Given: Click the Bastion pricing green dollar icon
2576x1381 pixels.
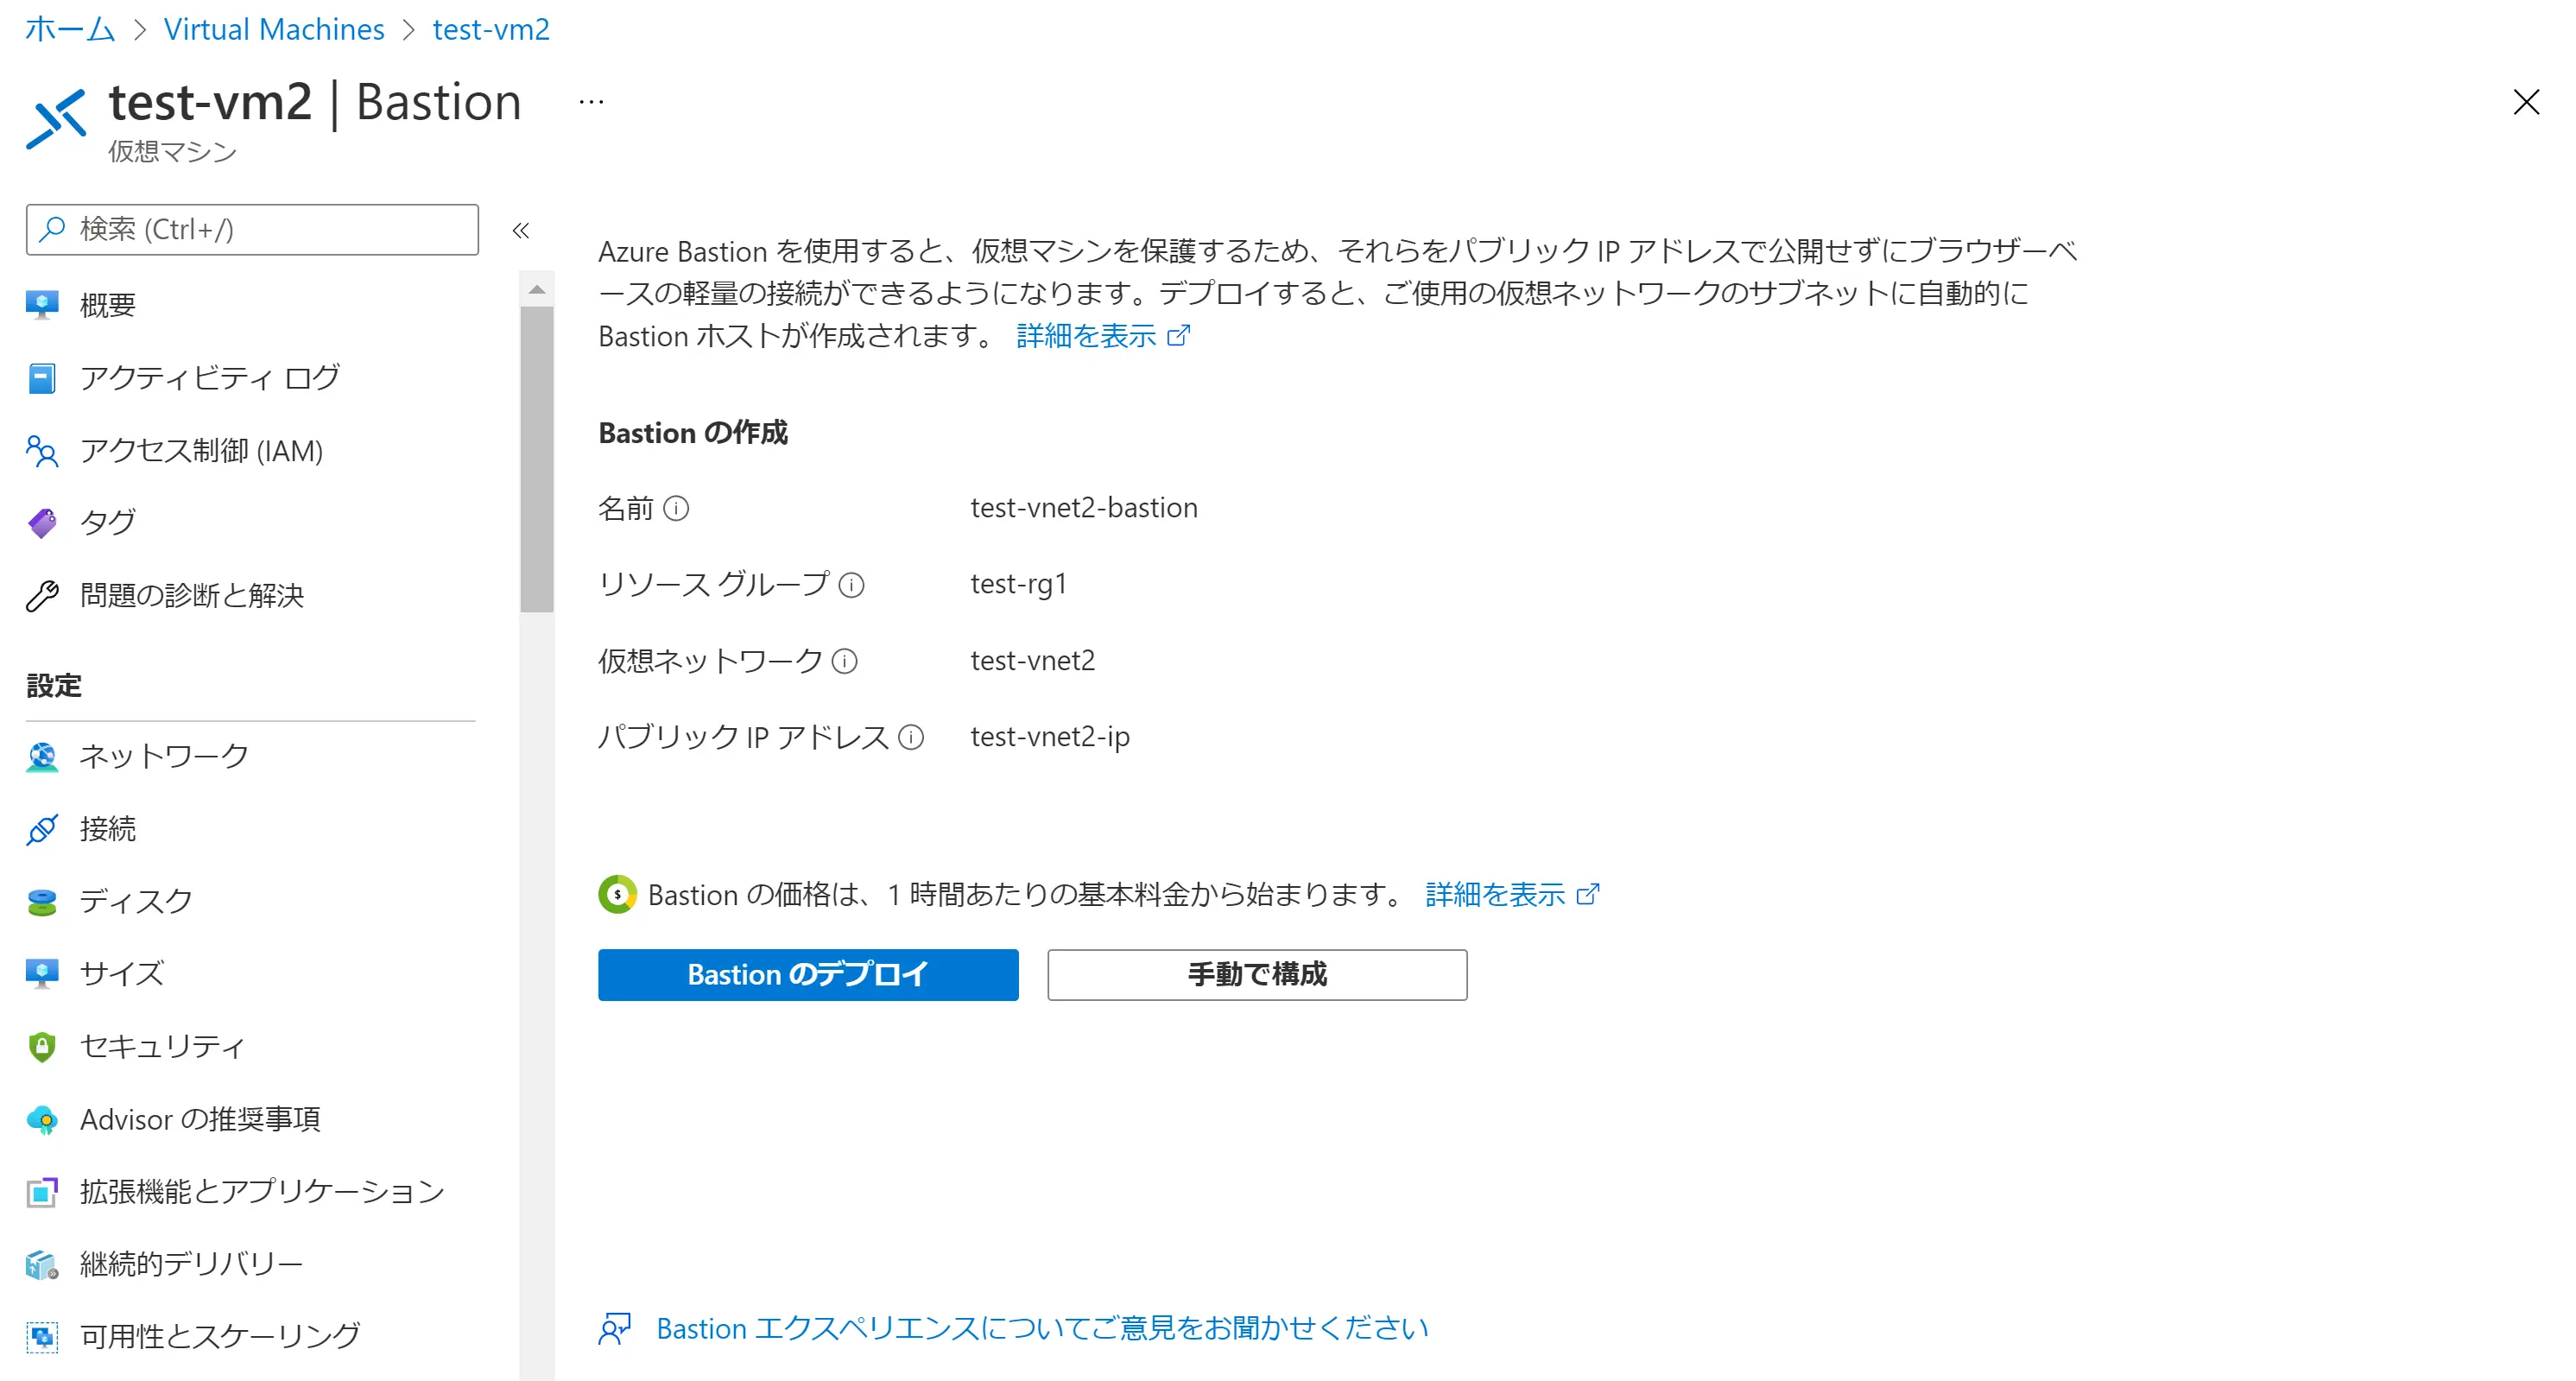Looking at the screenshot, I should pos(617,894).
